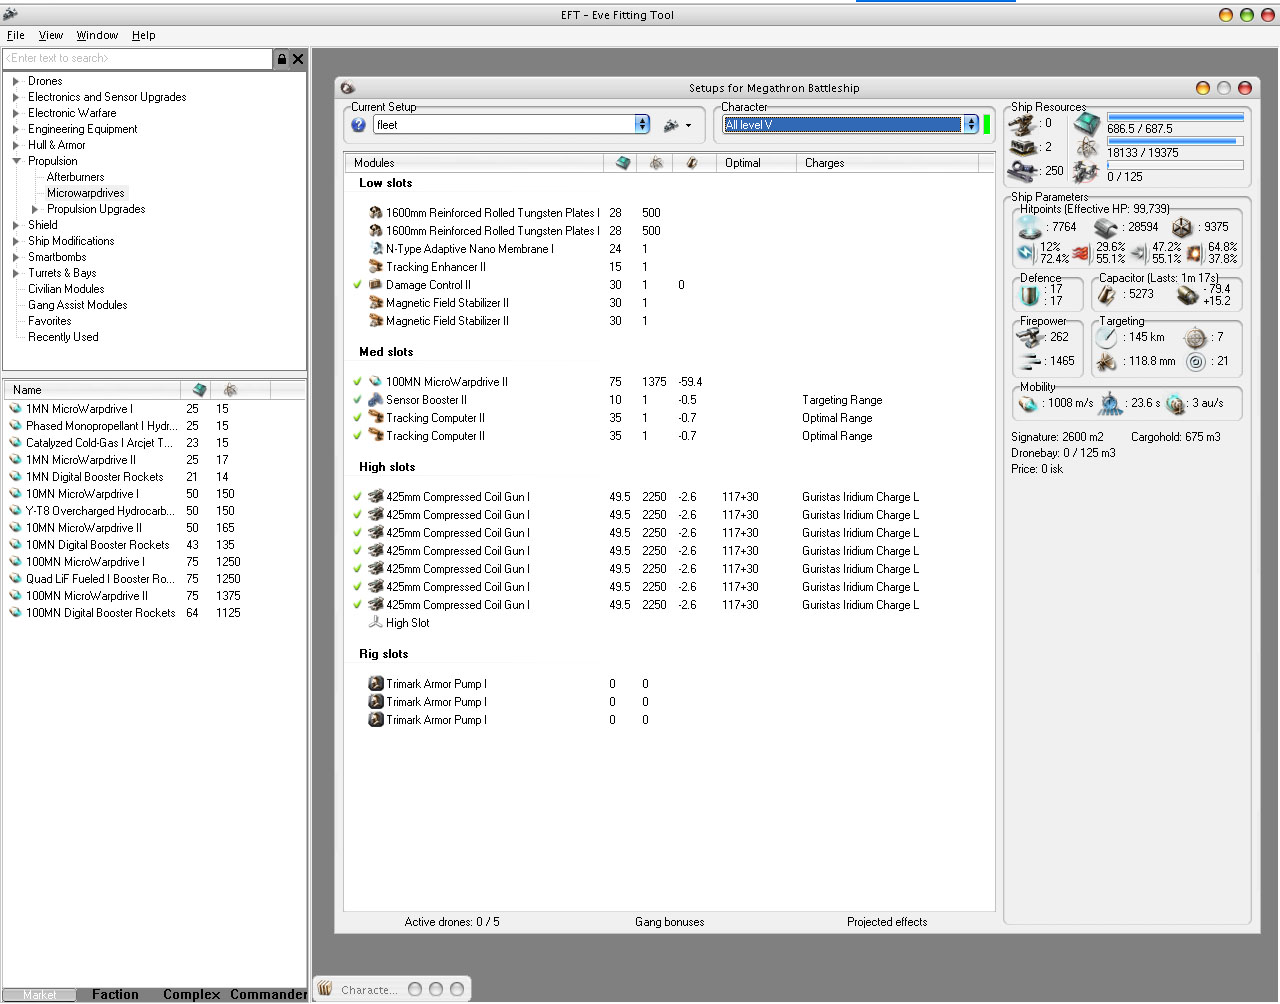The image size is (1280, 1004).
Task: Click the Active drones 0 / 5 button
Action: [452, 922]
